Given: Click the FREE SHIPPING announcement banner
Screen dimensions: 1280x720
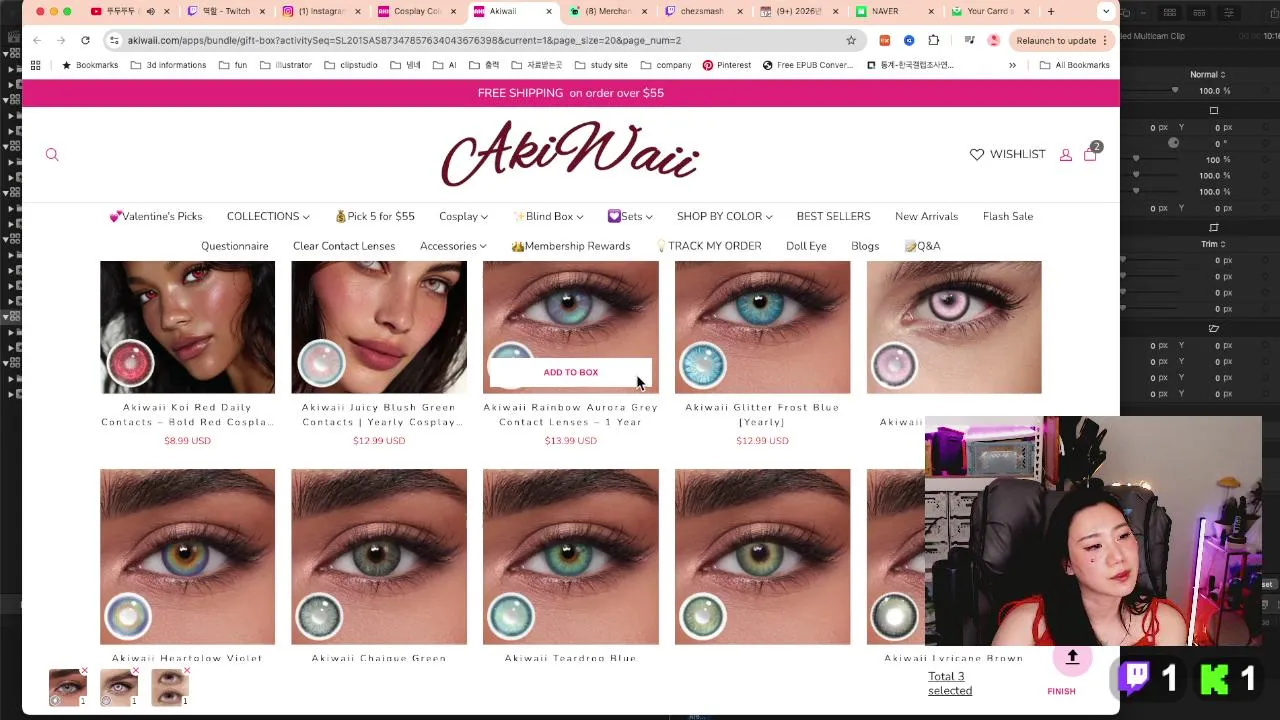Looking at the screenshot, I should 570,93.
